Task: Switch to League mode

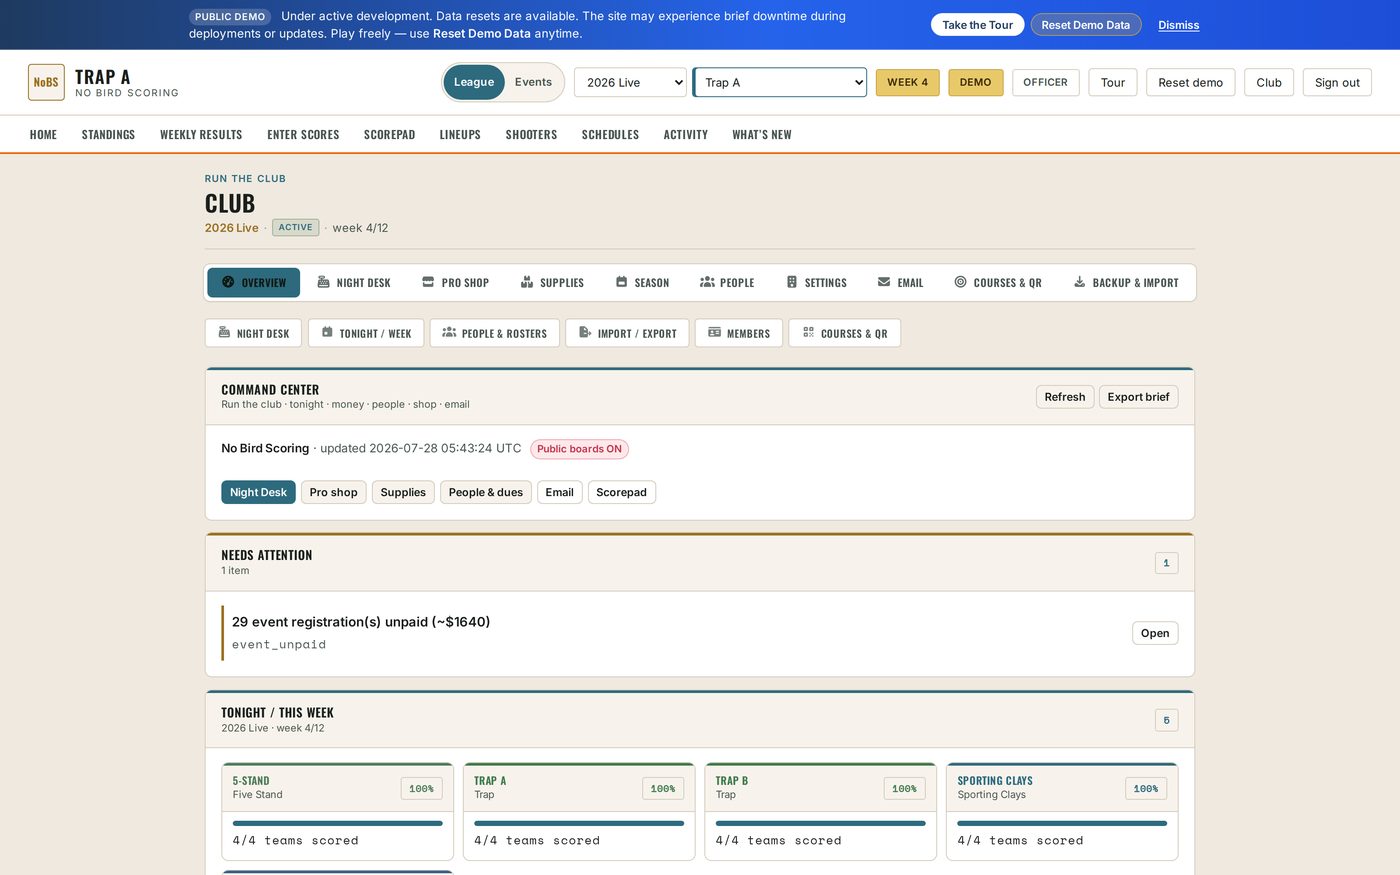Action: [x=474, y=82]
